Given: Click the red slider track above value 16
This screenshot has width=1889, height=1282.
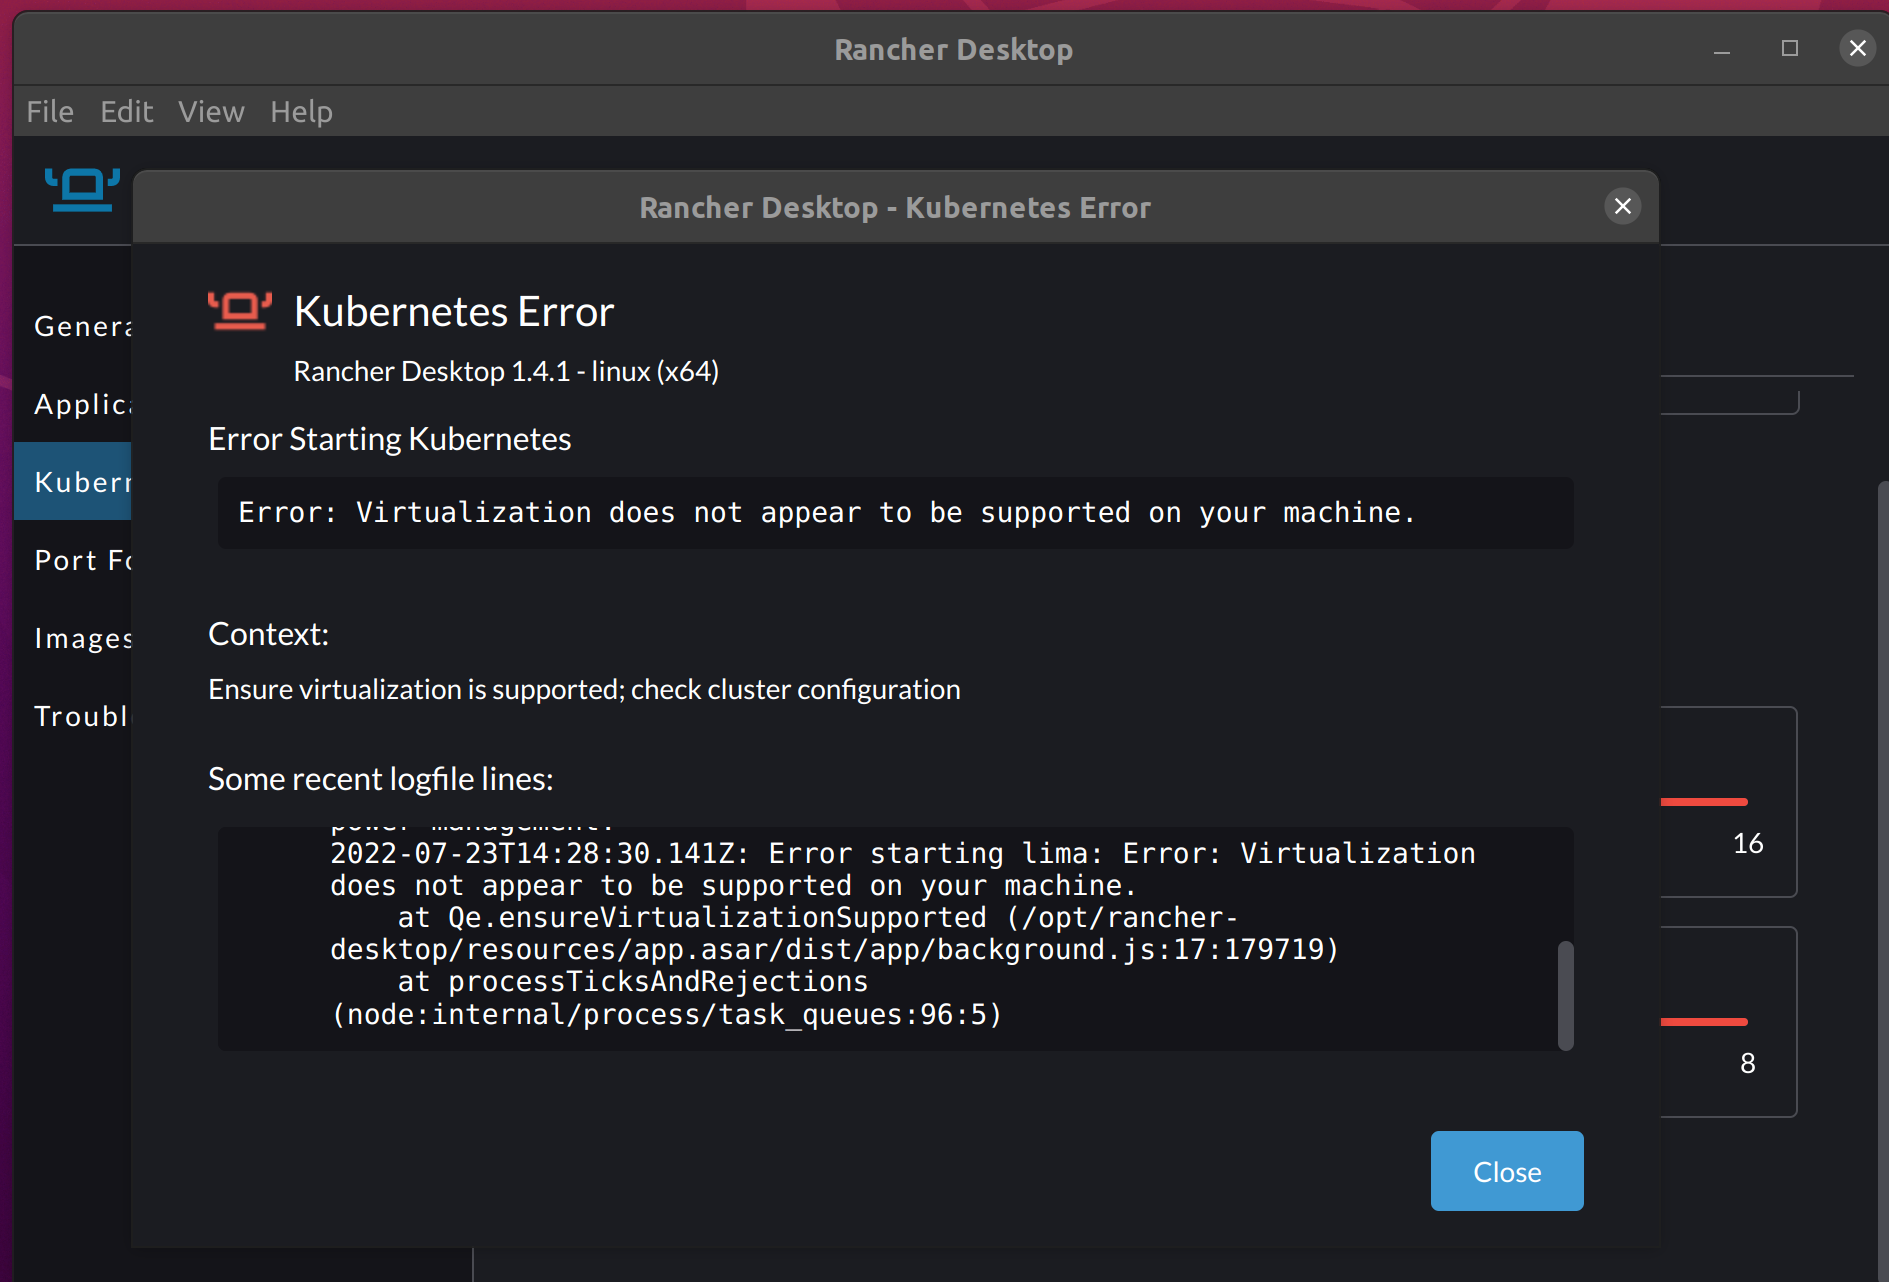Looking at the screenshot, I should coord(1704,802).
